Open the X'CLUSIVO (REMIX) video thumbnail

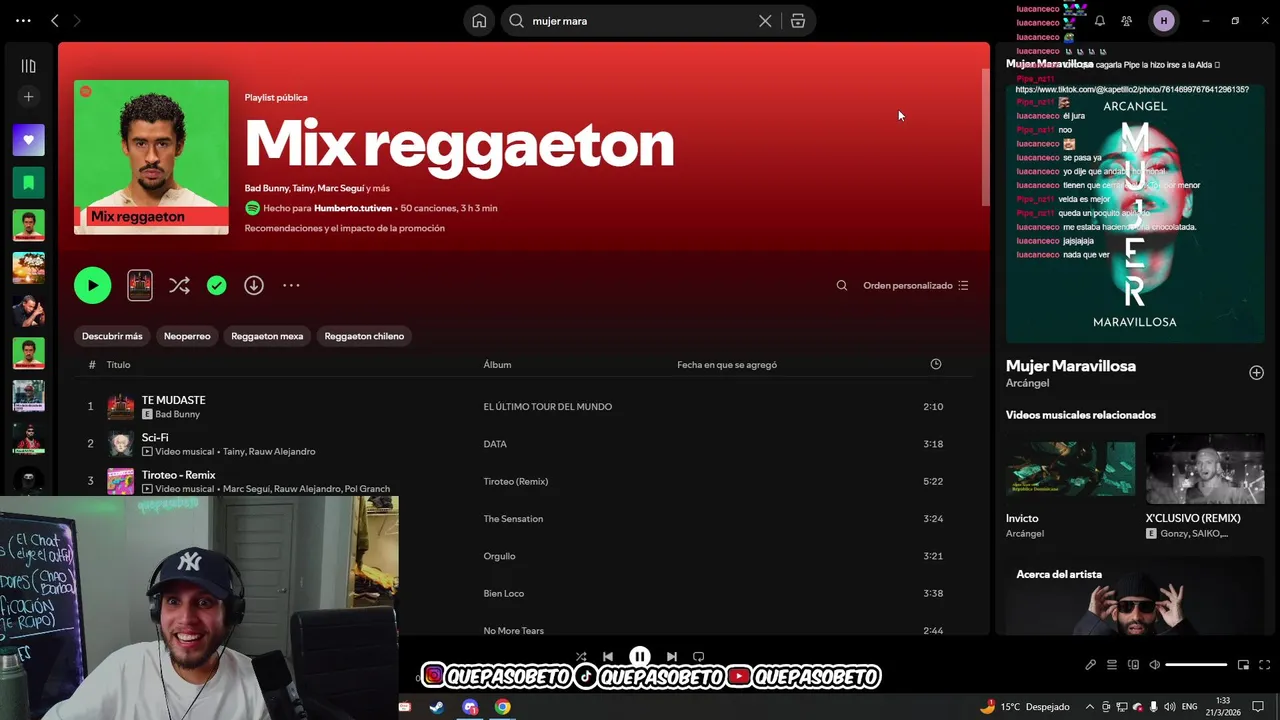pos(1205,468)
